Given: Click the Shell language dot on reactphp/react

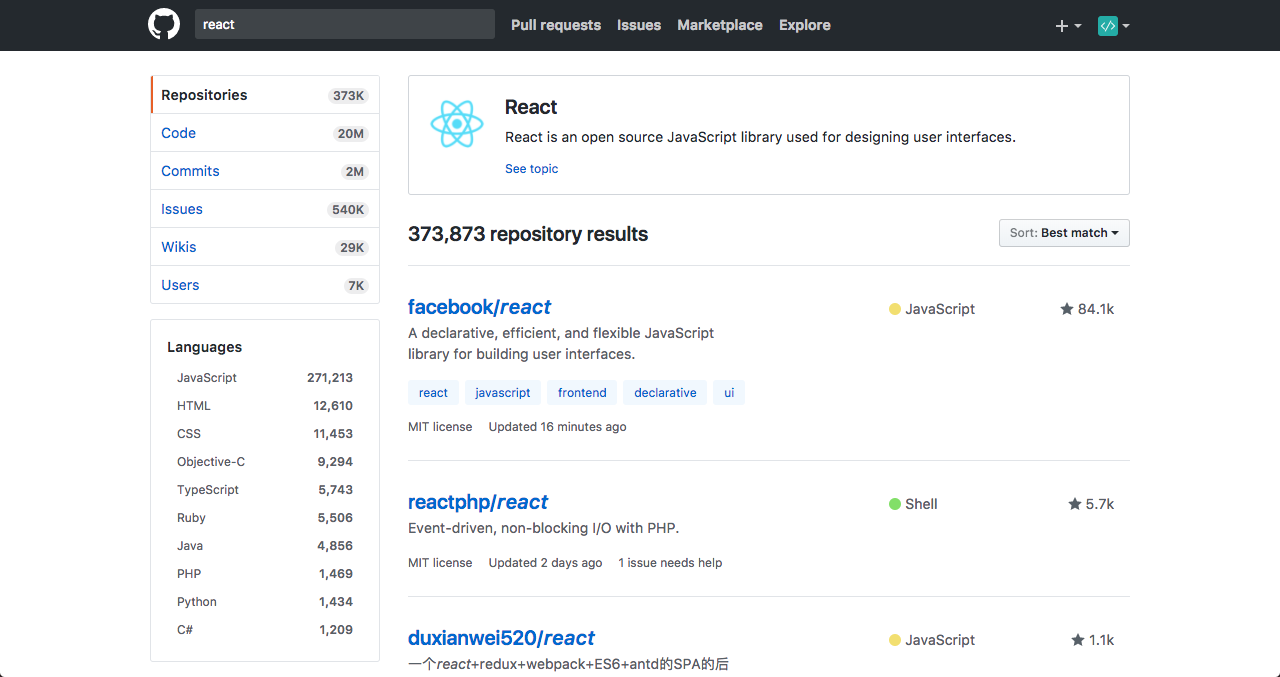Looking at the screenshot, I should pyautogui.click(x=892, y=503).
